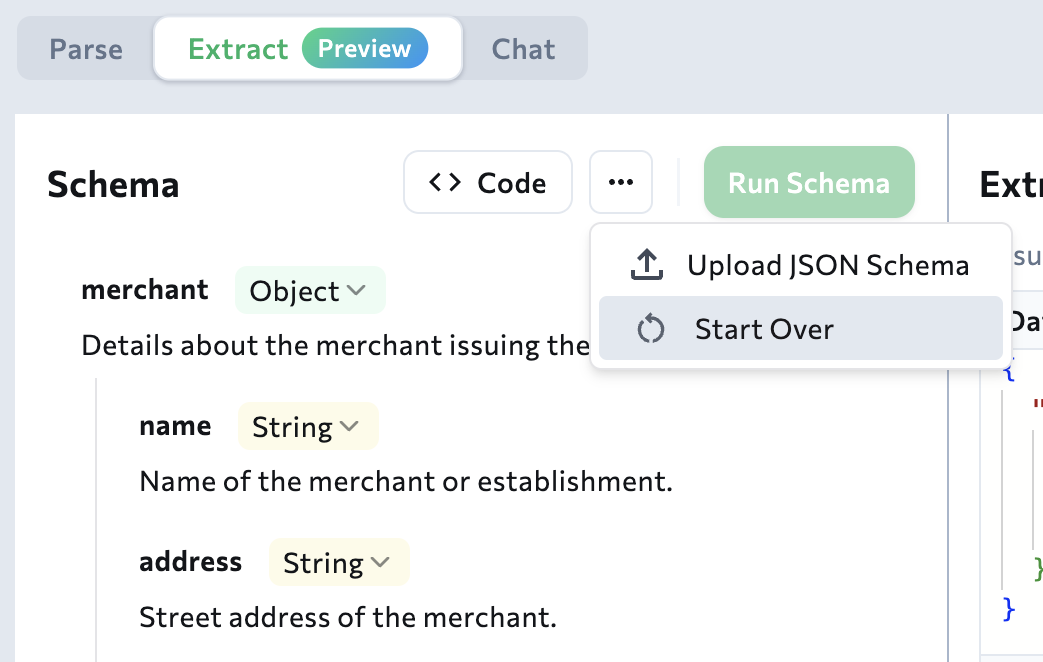Click the merchant description text to edit
Screen dimensions: 1043x662
300,344
